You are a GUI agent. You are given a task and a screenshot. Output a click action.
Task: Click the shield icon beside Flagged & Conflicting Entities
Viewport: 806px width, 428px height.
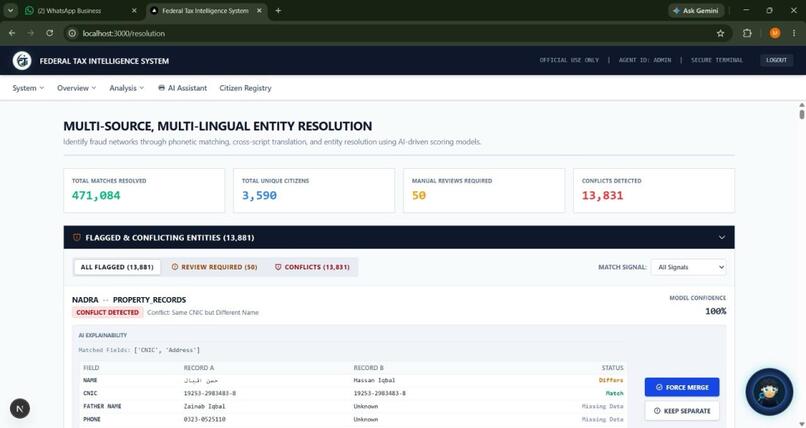pos(77,237)
